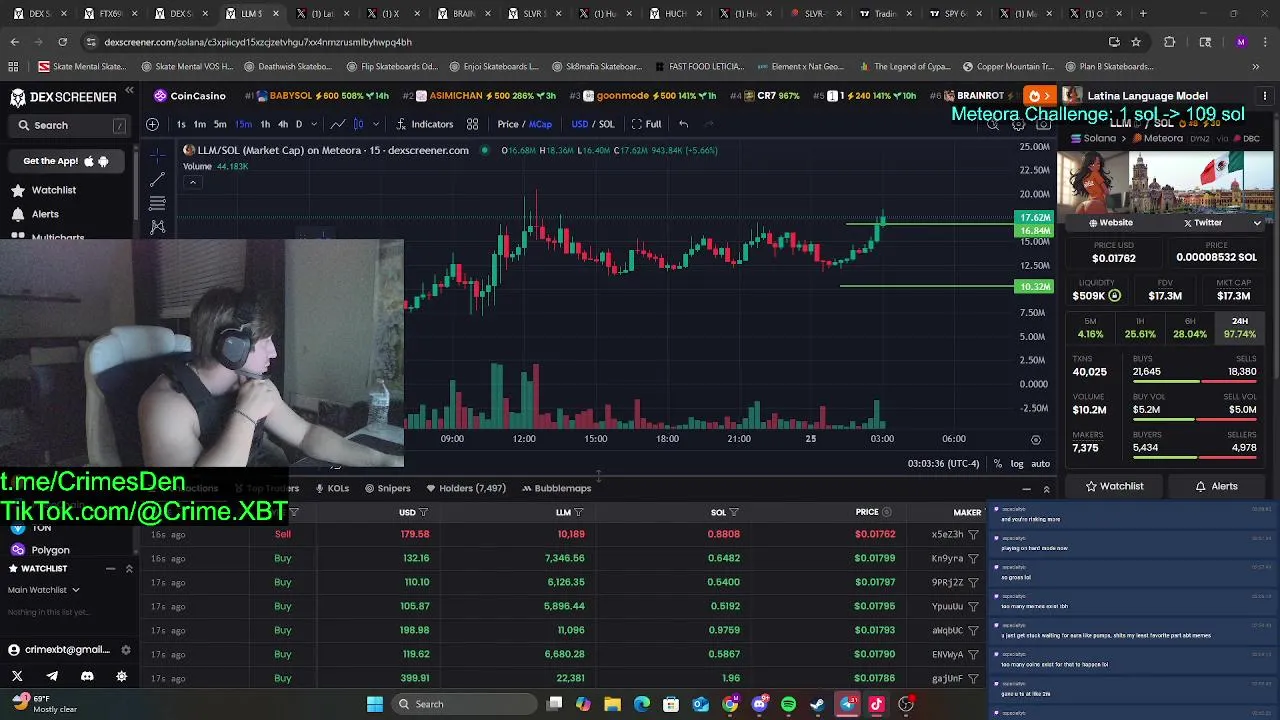Open the KOLs tab
Screen dimensions: 1280x720
click(332, 488)
